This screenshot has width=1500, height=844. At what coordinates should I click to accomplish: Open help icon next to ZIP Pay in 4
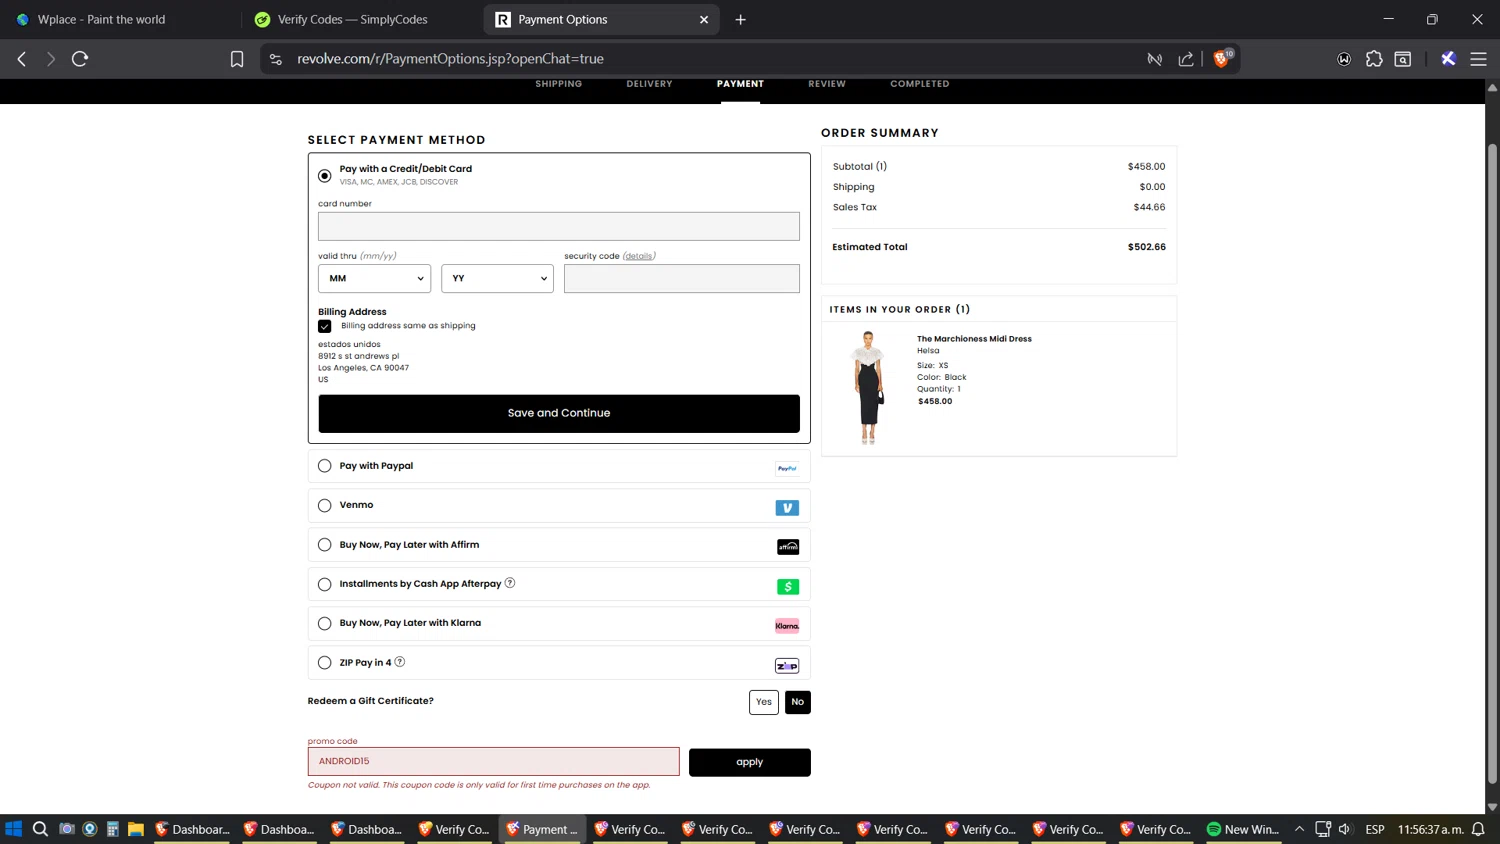pos(400,662)
